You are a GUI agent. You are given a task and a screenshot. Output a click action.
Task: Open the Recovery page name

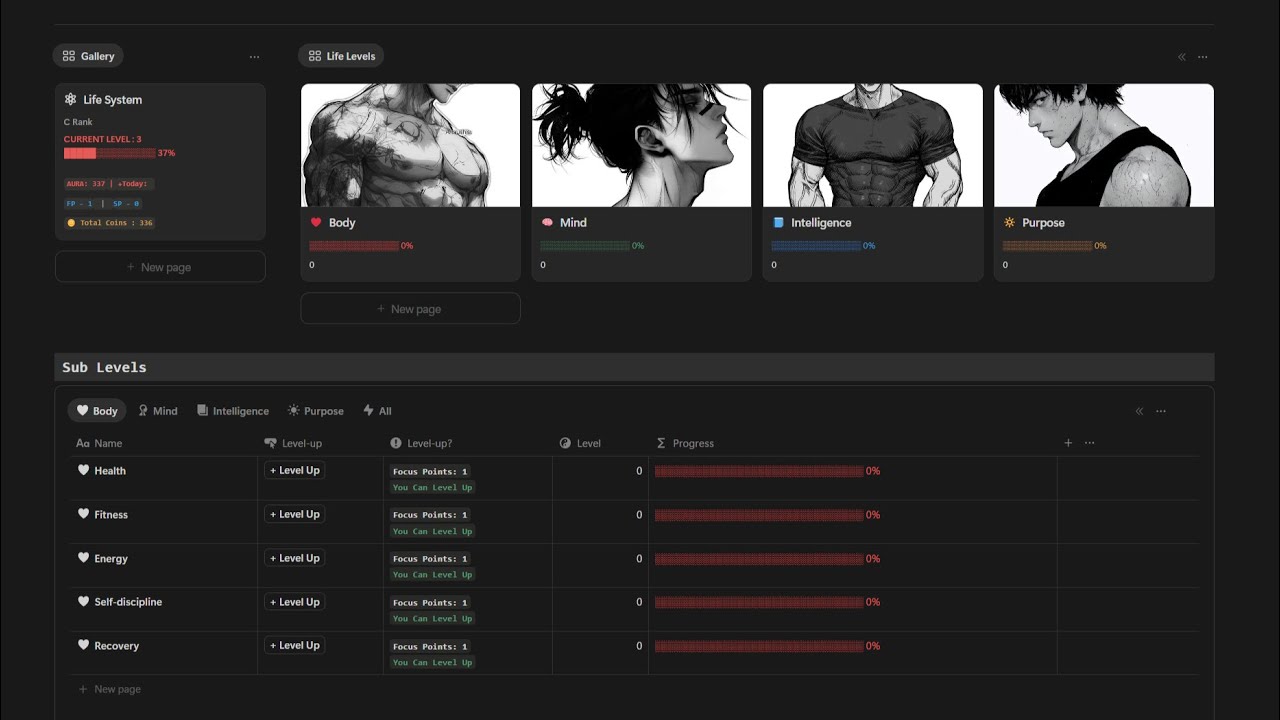pos(116,646)
